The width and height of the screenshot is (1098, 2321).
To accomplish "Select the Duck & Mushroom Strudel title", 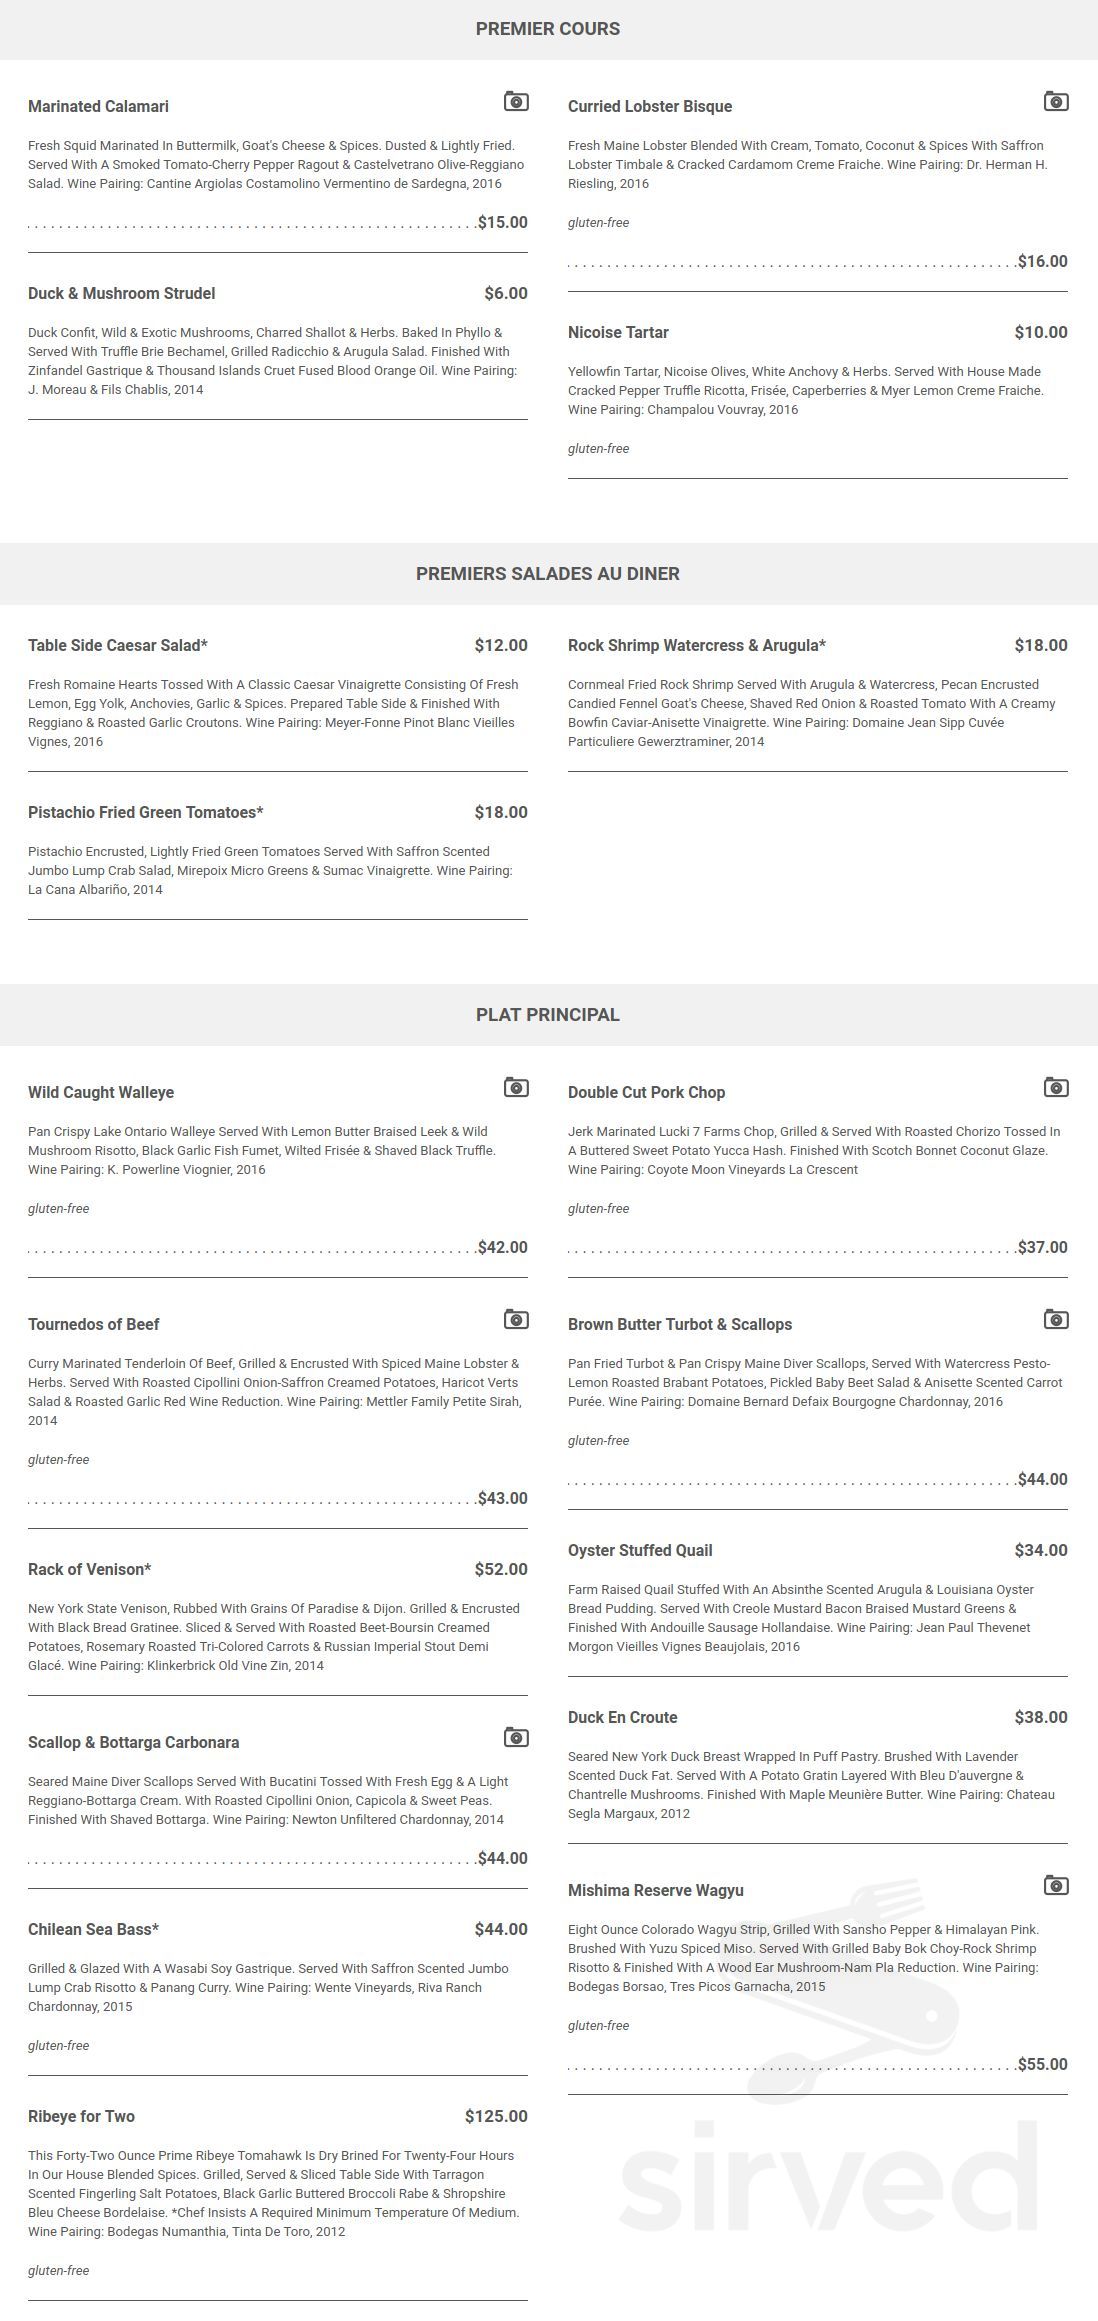I will [x=121, y=293].
